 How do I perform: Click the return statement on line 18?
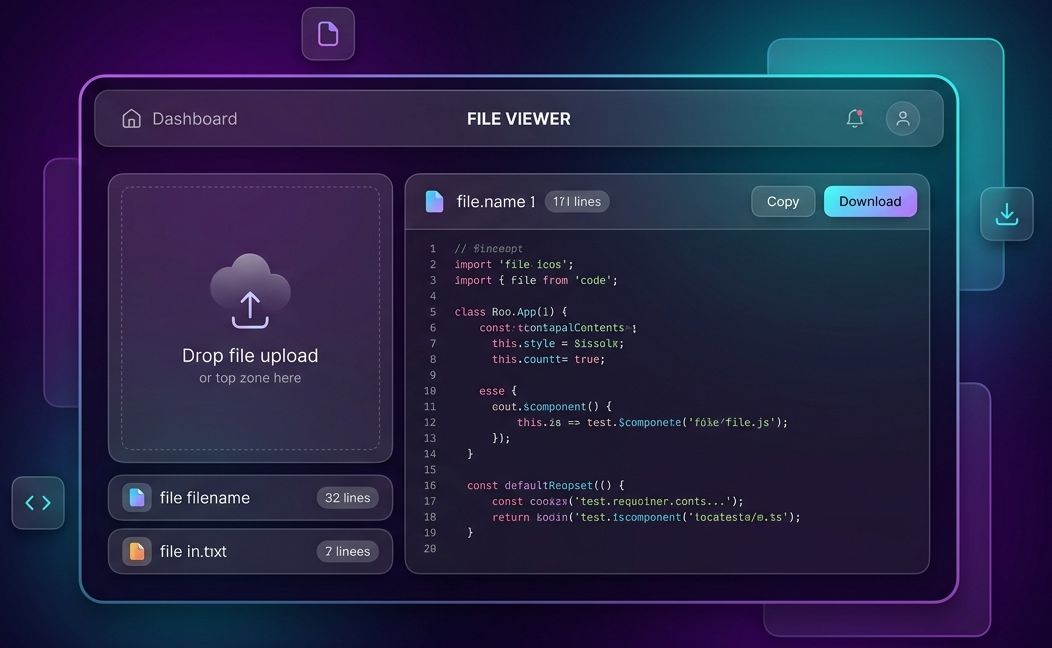point(646,517)
